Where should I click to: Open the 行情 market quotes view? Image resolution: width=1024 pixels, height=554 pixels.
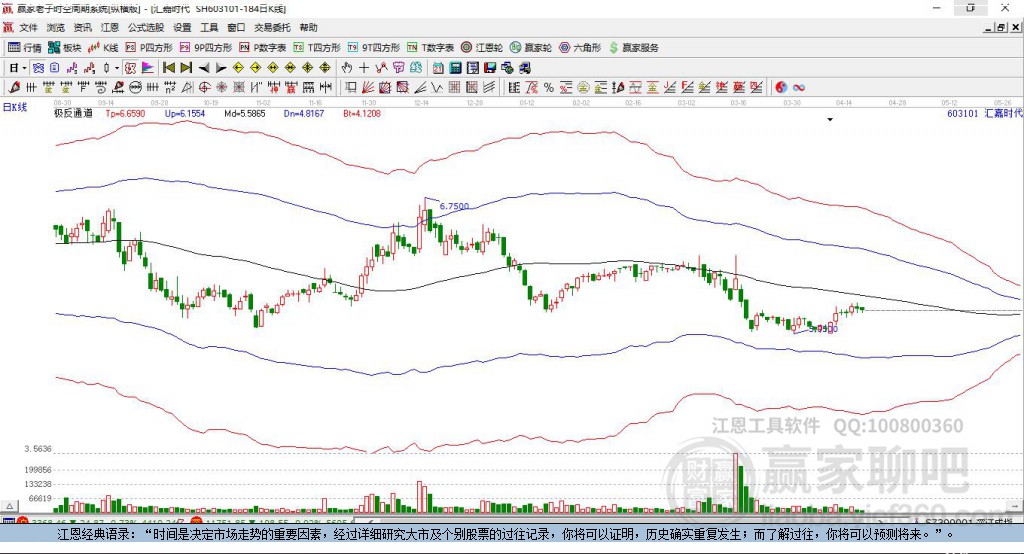[25, 48]
